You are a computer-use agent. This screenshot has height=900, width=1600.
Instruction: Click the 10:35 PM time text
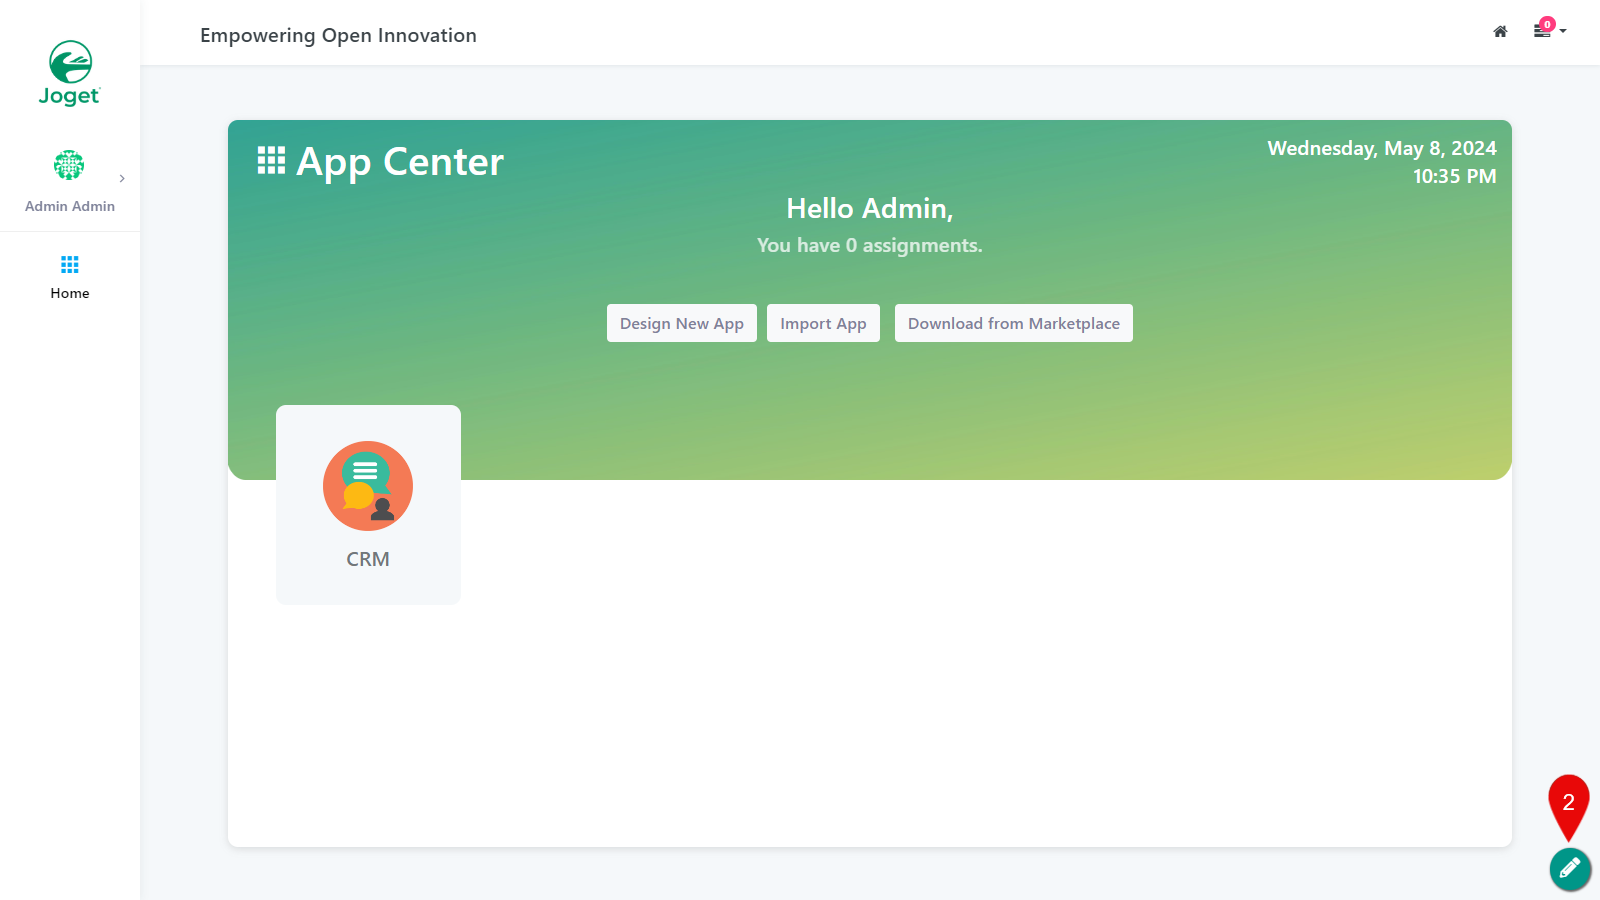click(1454, 176)
